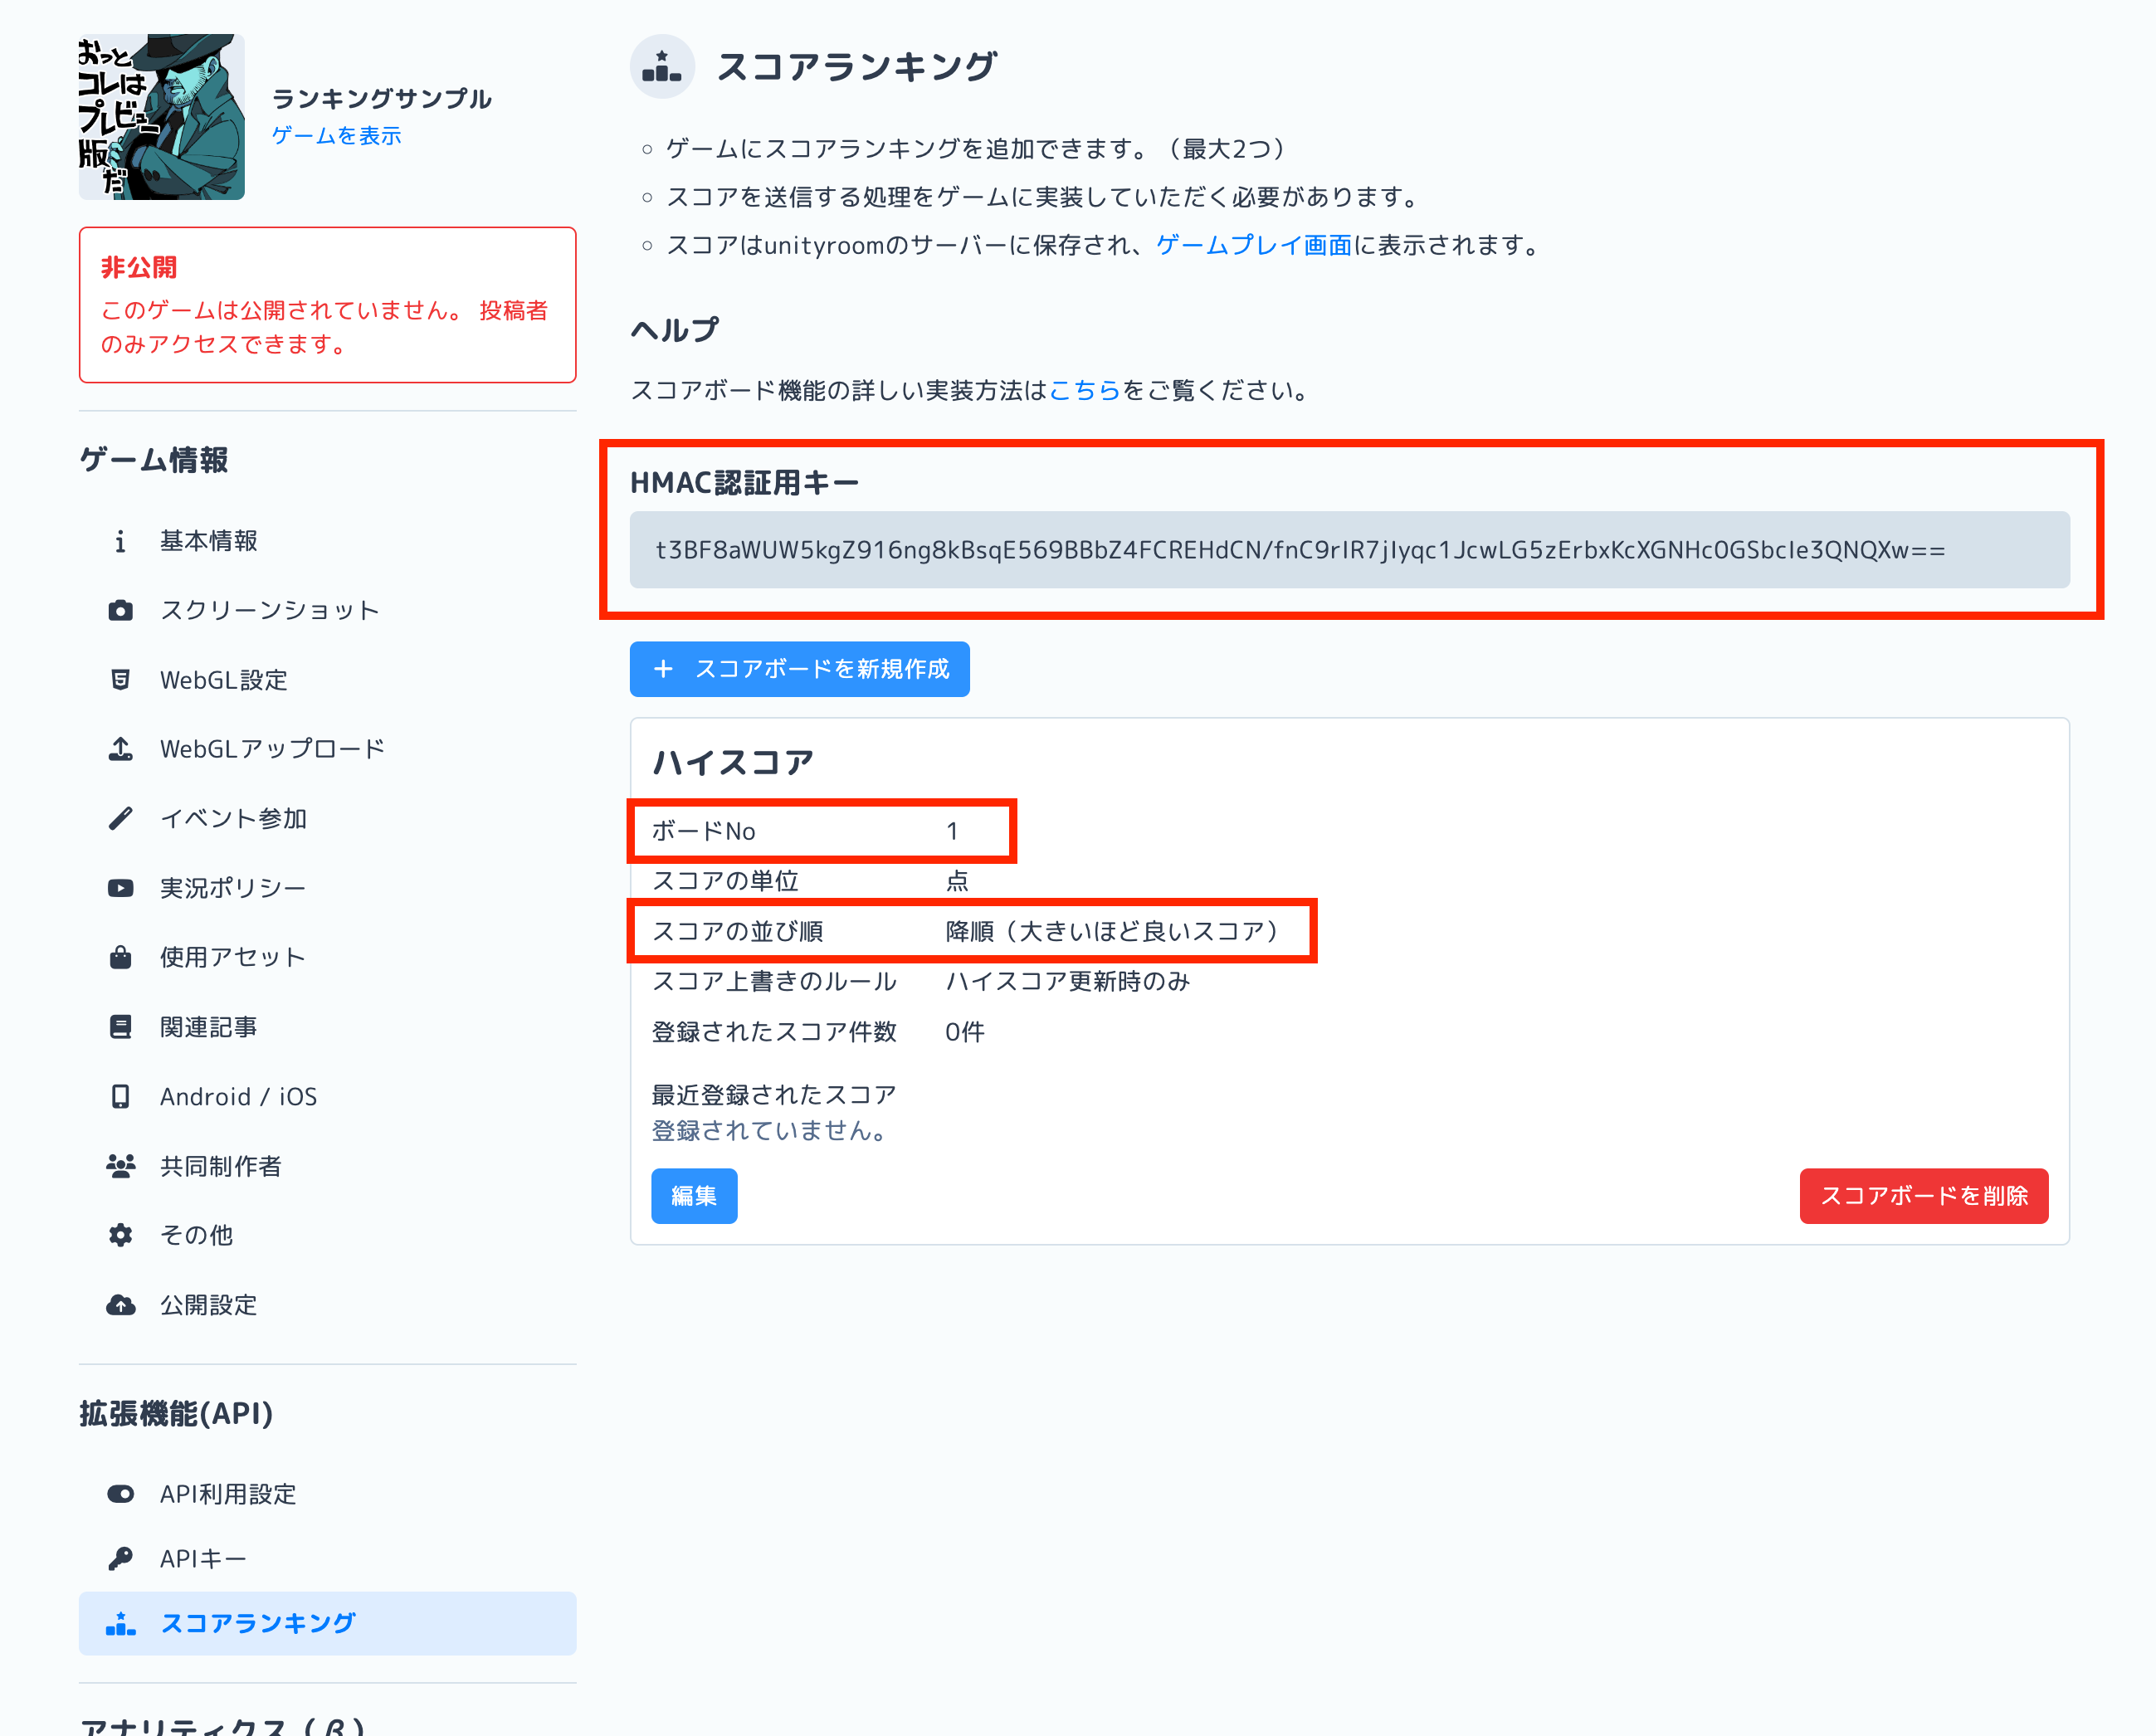
Task: Click the Android / iOS phone icon
Action: 121,1096
